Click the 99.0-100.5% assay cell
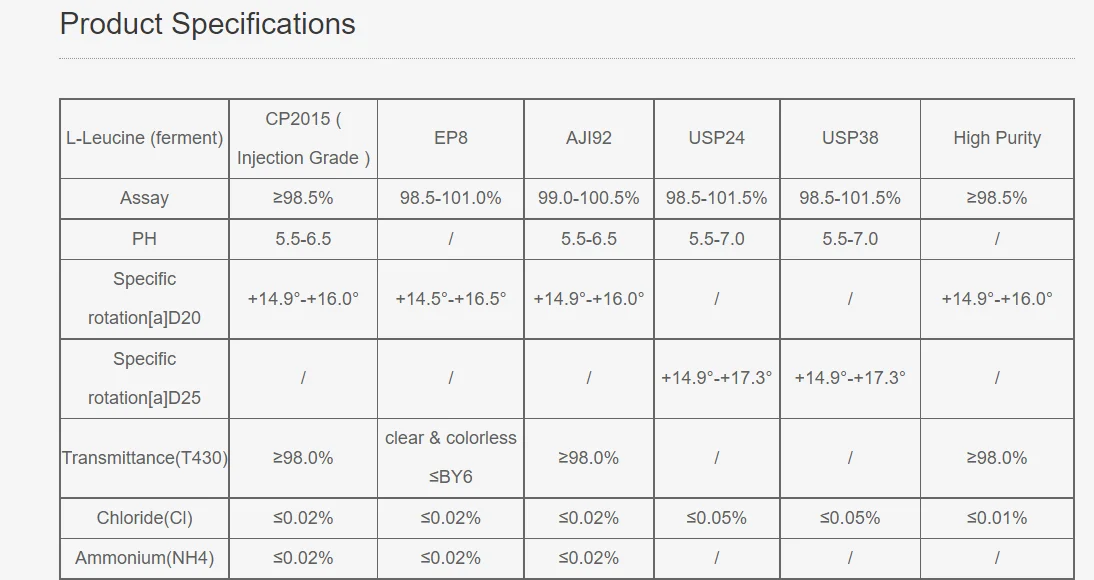 tap(589, 198)
